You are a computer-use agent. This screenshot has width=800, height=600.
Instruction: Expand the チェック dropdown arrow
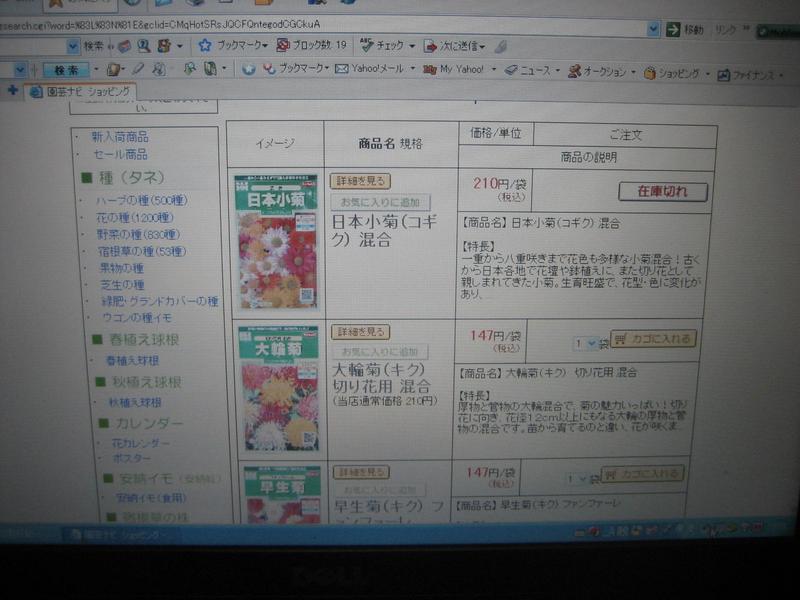(412, 46)
